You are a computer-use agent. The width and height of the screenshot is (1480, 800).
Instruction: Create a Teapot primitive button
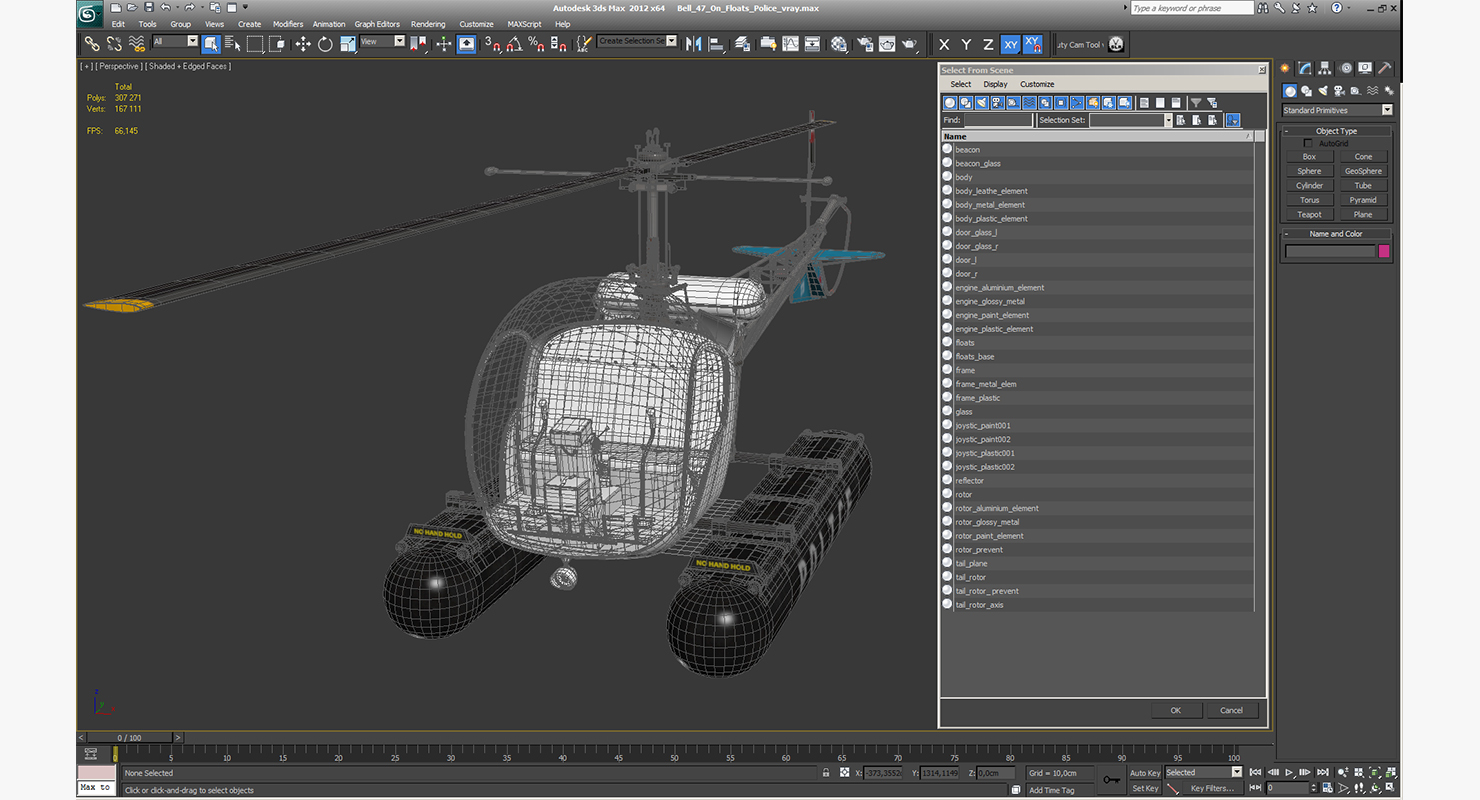[1309, 214]
